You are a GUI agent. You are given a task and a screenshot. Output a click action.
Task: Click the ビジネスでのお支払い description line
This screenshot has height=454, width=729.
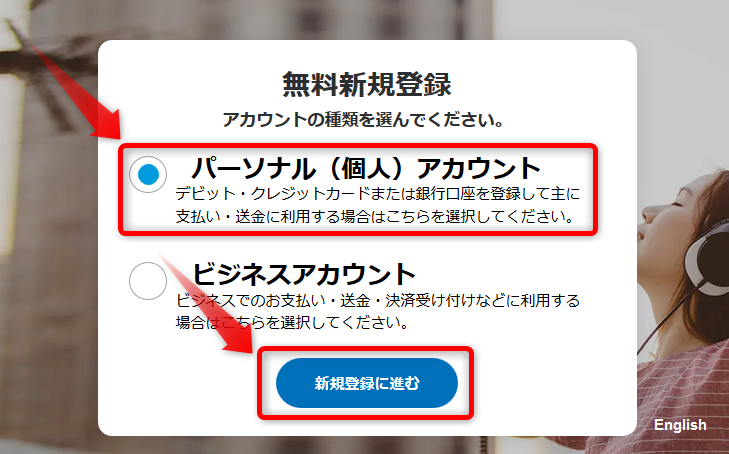[378, 301]
